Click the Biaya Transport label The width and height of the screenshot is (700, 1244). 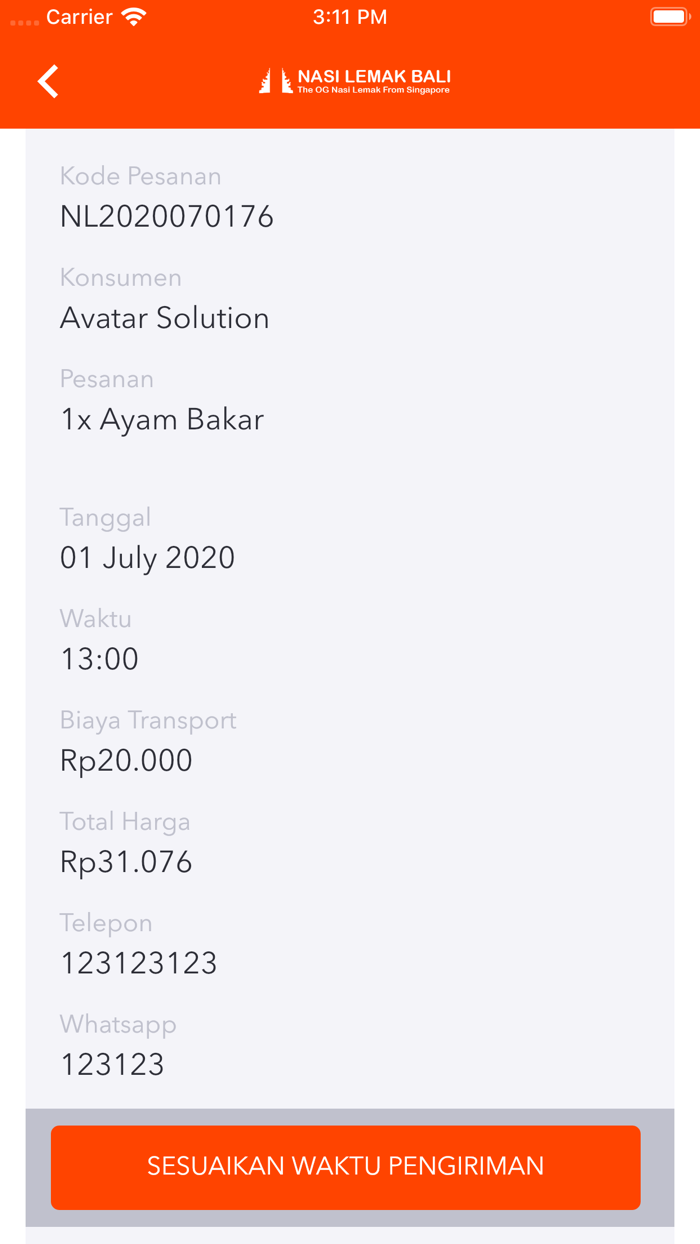(148, 720)
